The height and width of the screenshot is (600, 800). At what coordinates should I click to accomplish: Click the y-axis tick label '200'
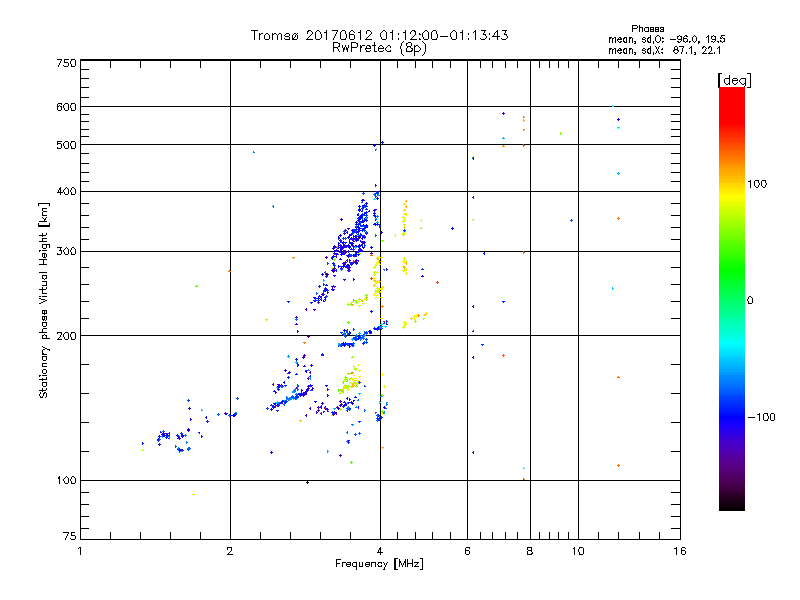point(66,336)
